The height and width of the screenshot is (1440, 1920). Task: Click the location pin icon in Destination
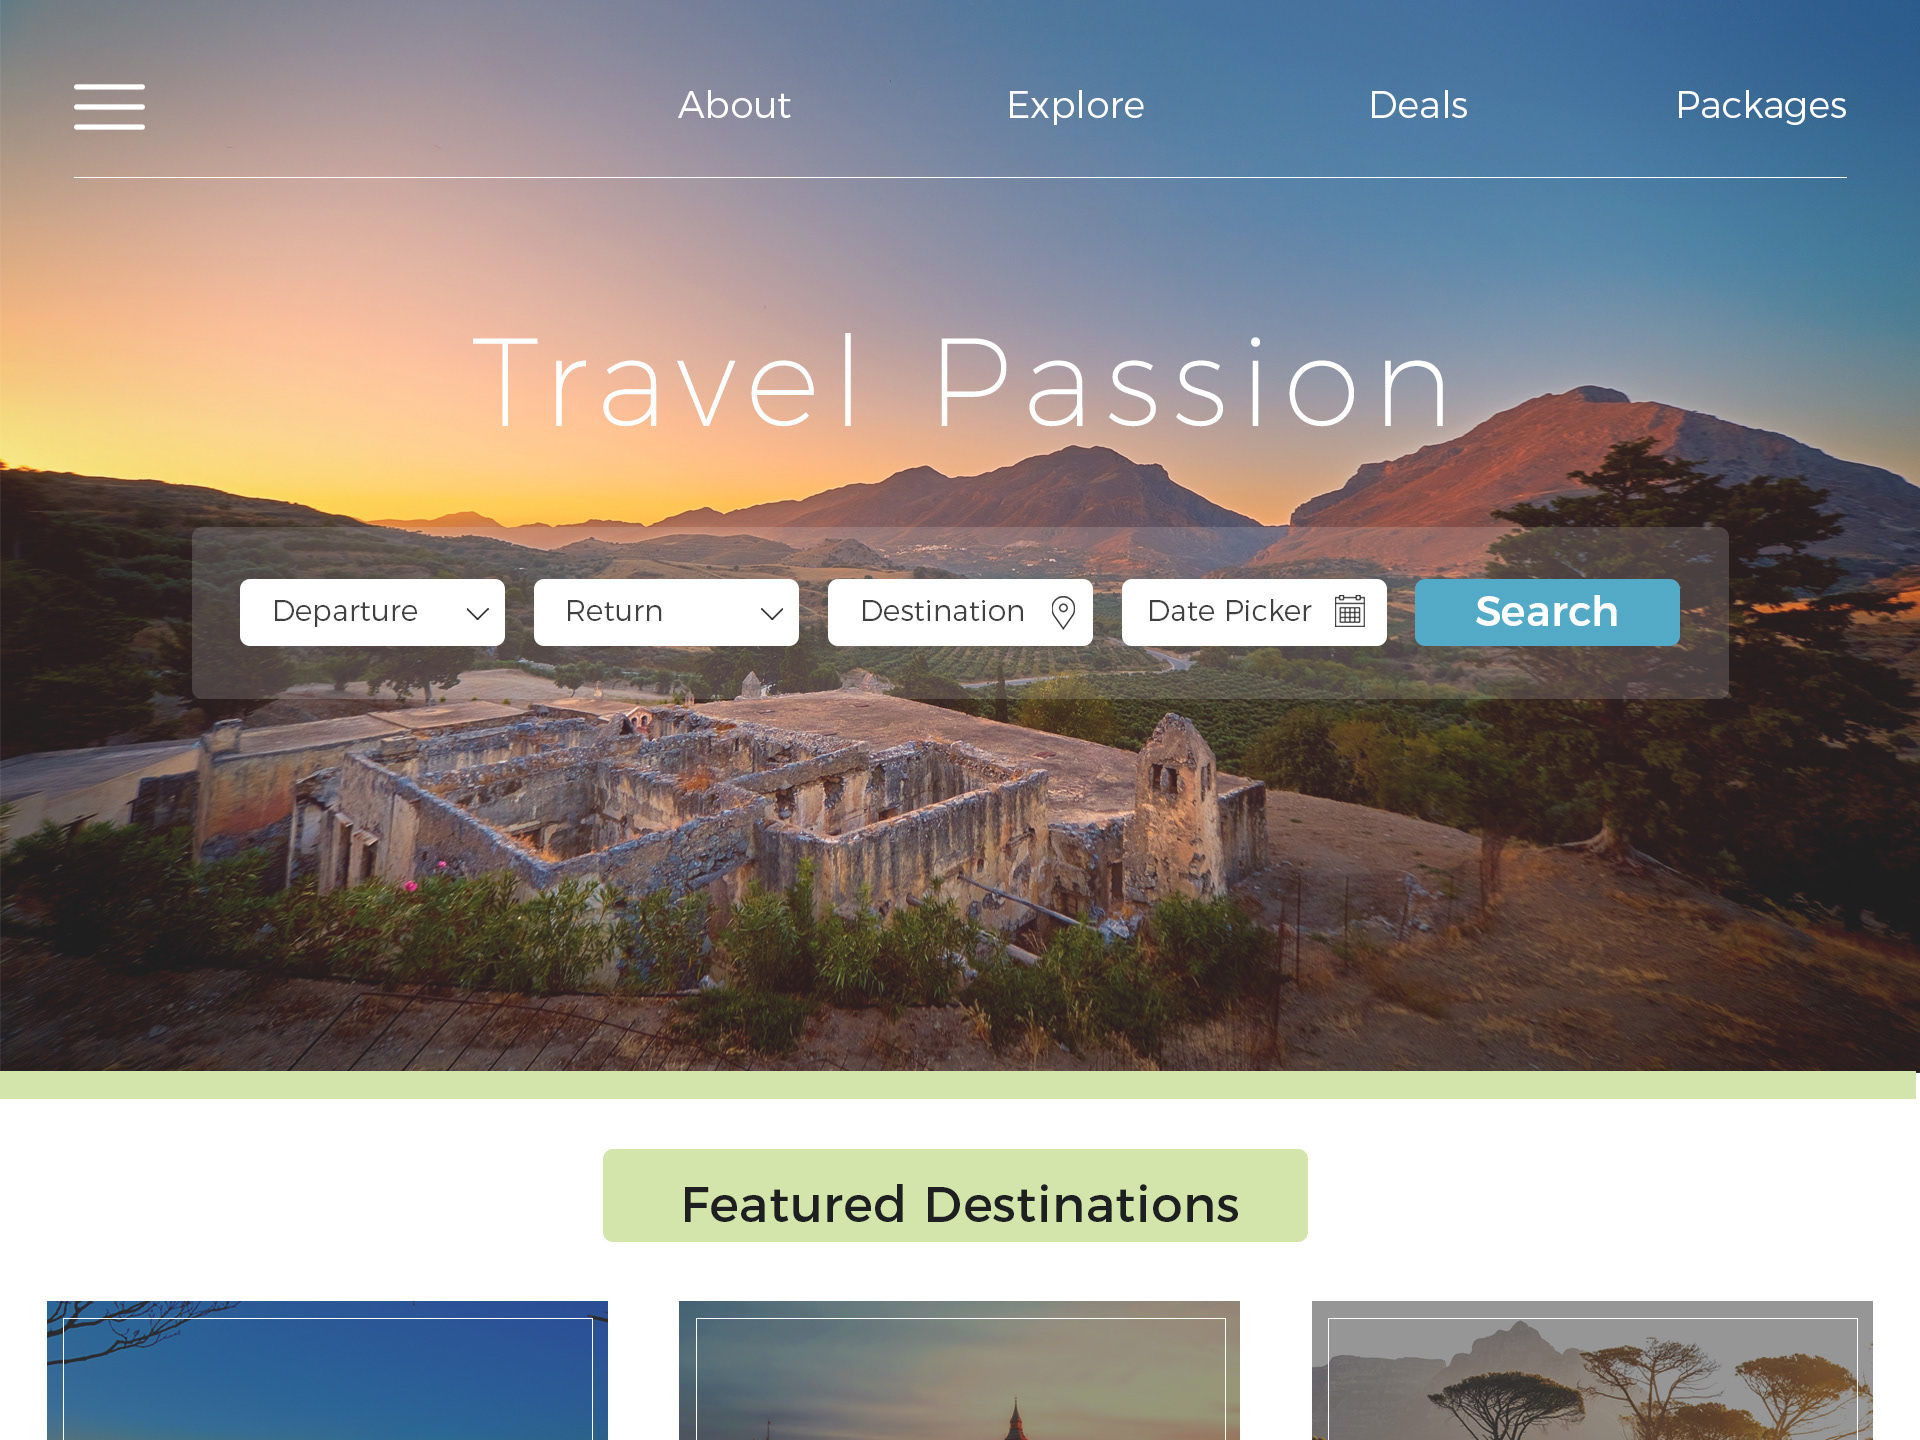[1063, 612]
